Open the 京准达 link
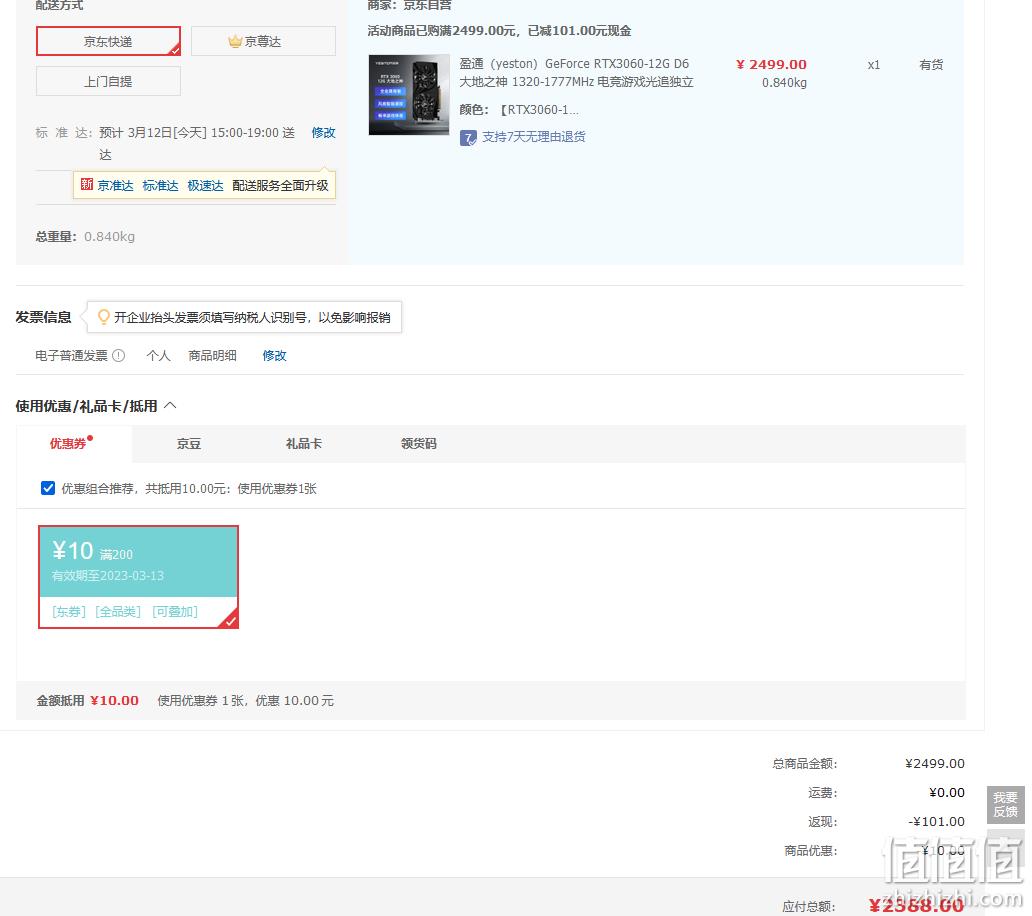 115,186
